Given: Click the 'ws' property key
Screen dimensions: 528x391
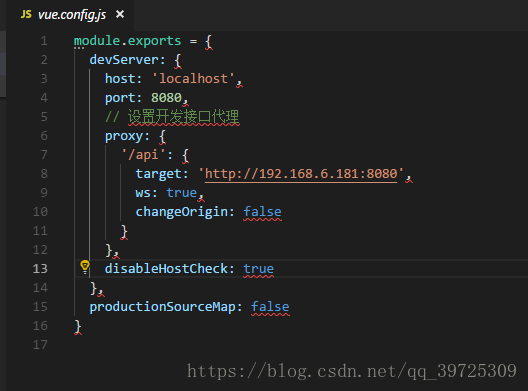Looking at the screenshot, I should click(143, 193).
